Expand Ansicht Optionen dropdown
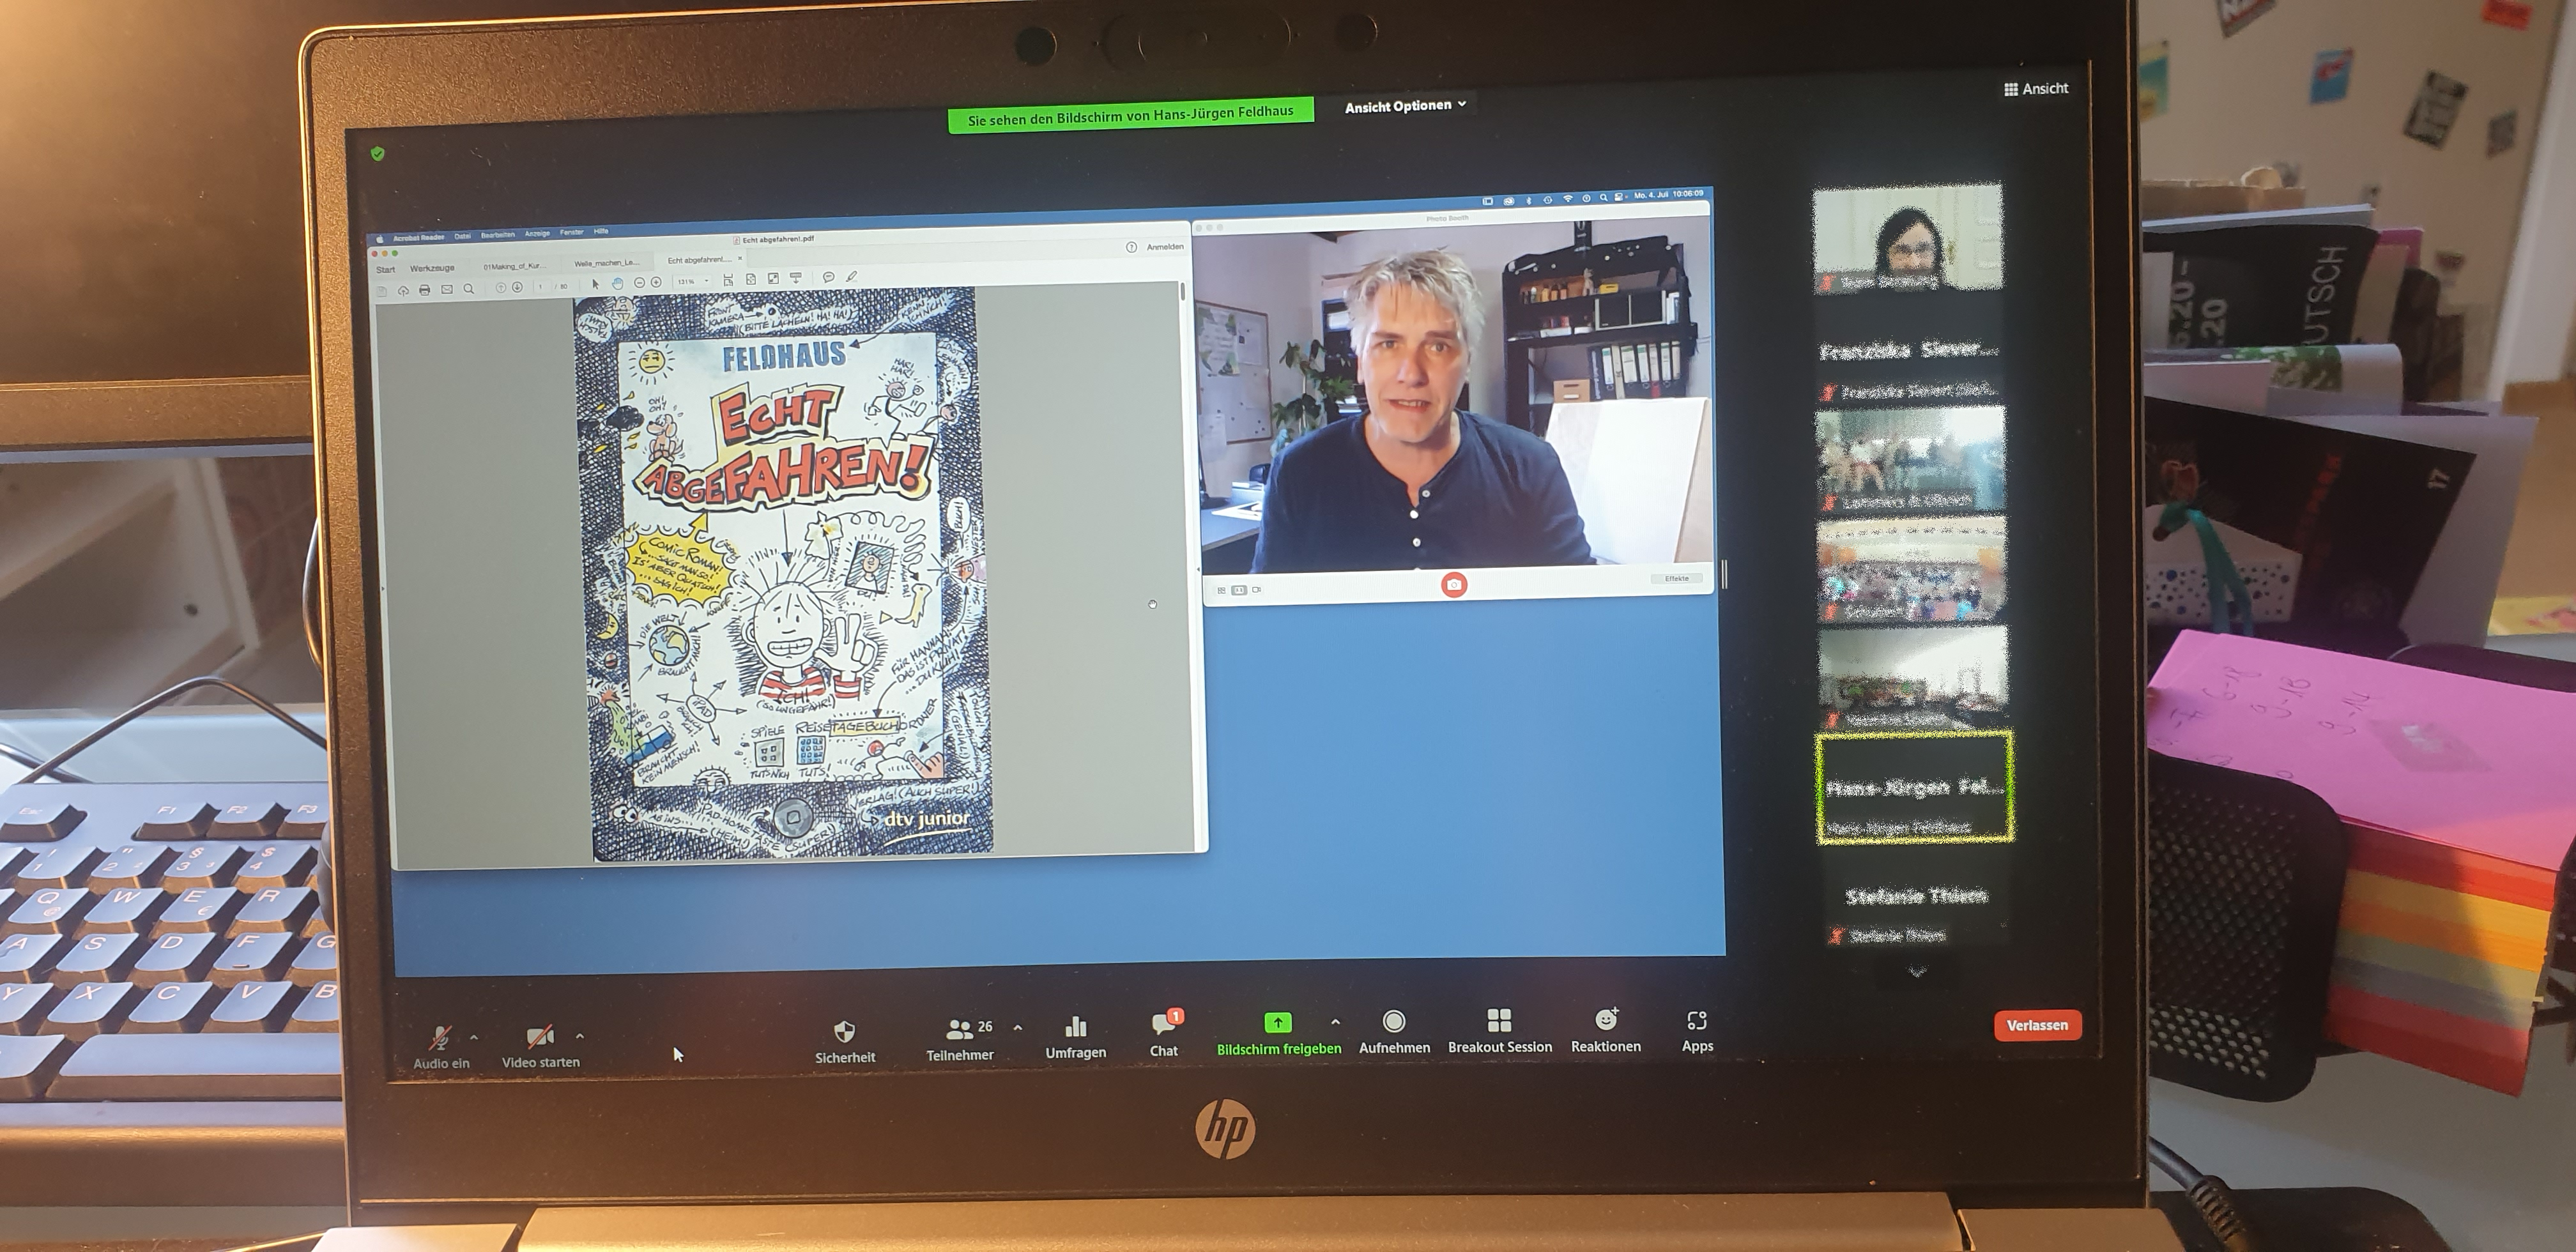 (x=1405, y=105)
